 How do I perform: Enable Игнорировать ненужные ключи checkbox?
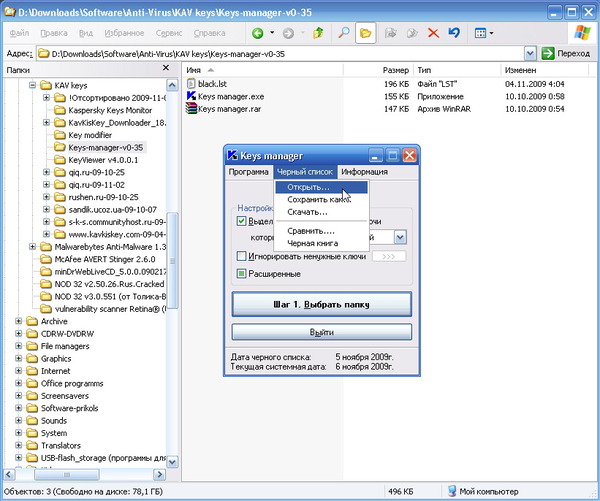coord(241,256)
